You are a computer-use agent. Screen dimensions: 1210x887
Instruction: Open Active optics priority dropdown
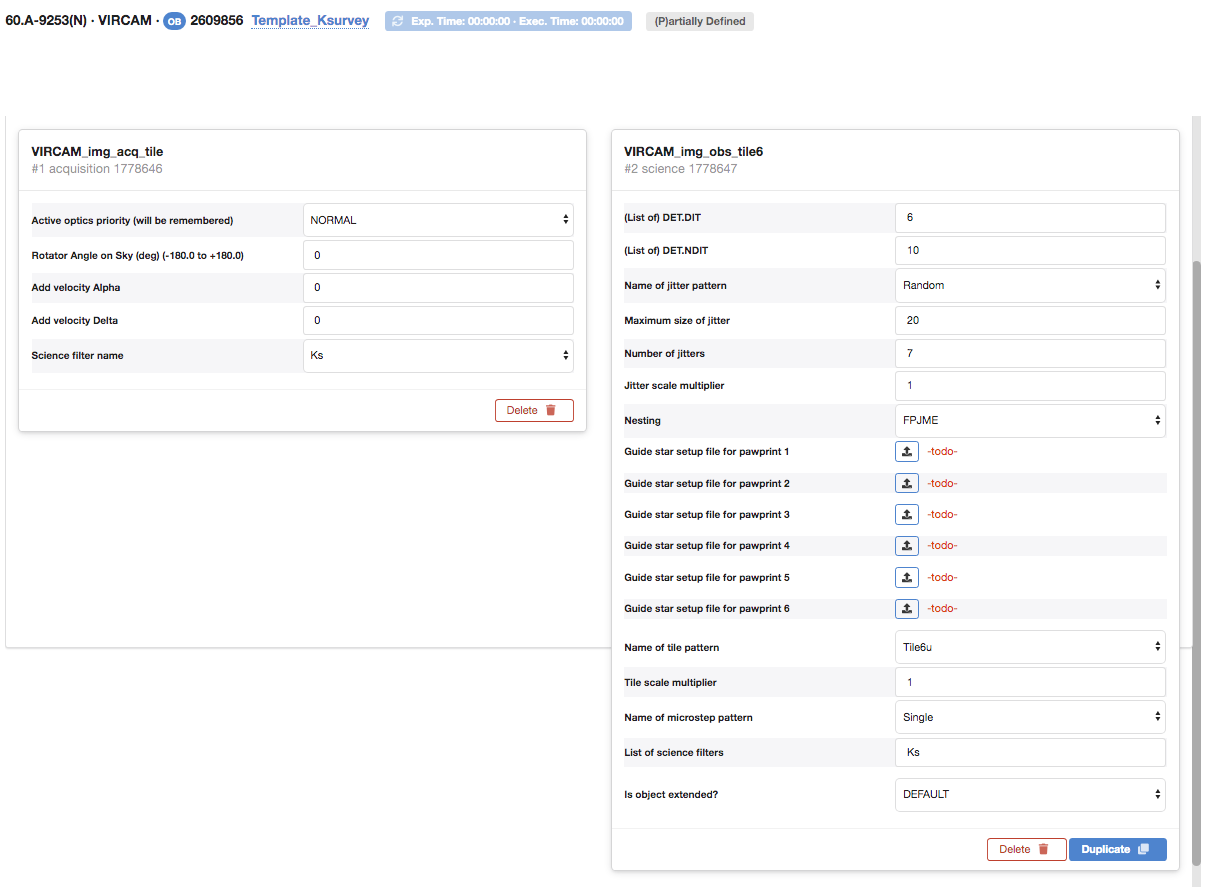click(x=438, y=220)
